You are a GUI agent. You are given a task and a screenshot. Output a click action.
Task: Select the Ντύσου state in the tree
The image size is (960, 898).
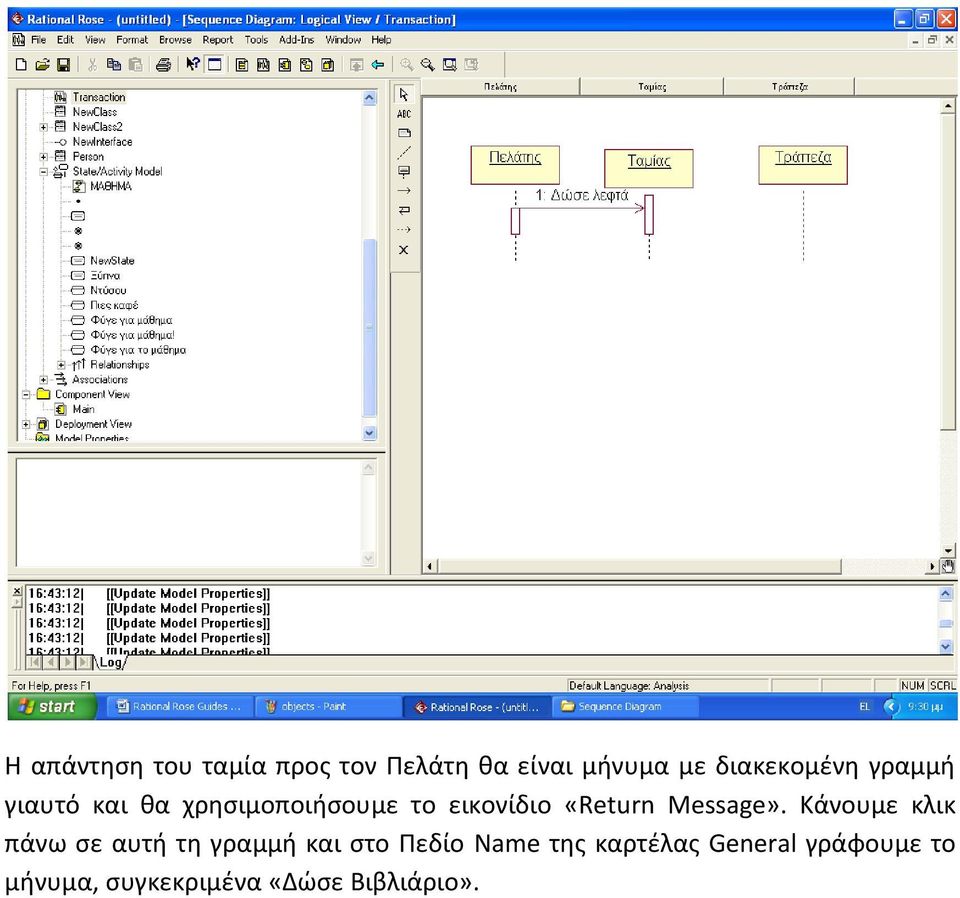coord(108,291)
